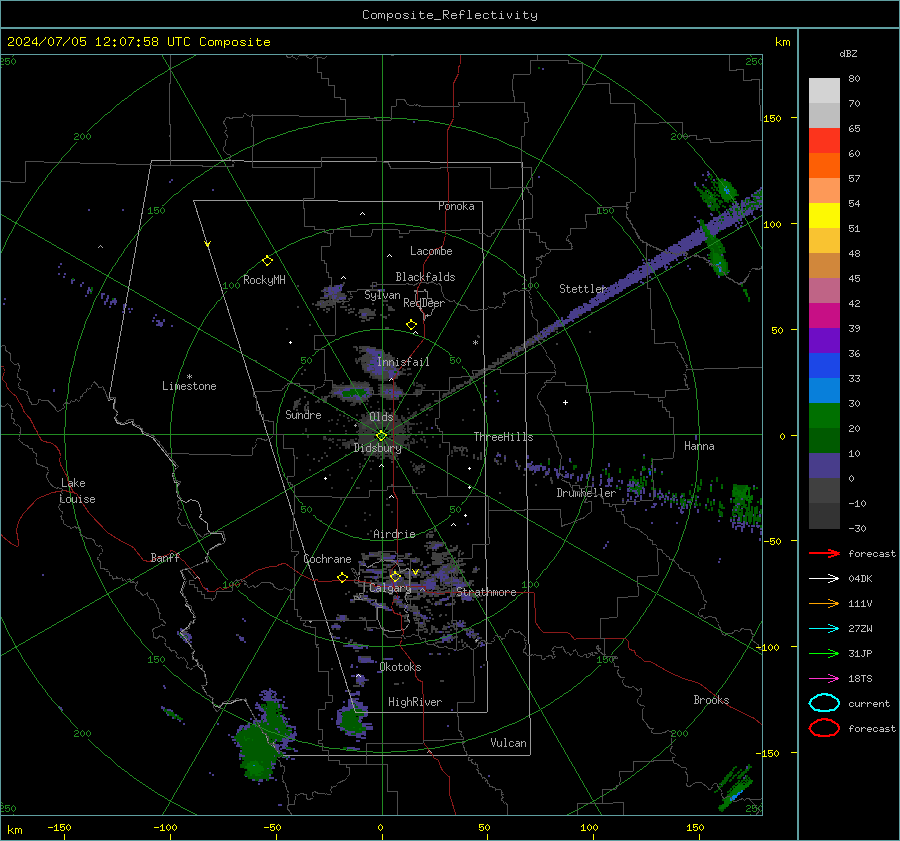The height and width of the screenshot is (841, 900).
Task: Click the Drumheller label
Action: tap(586, 493)
